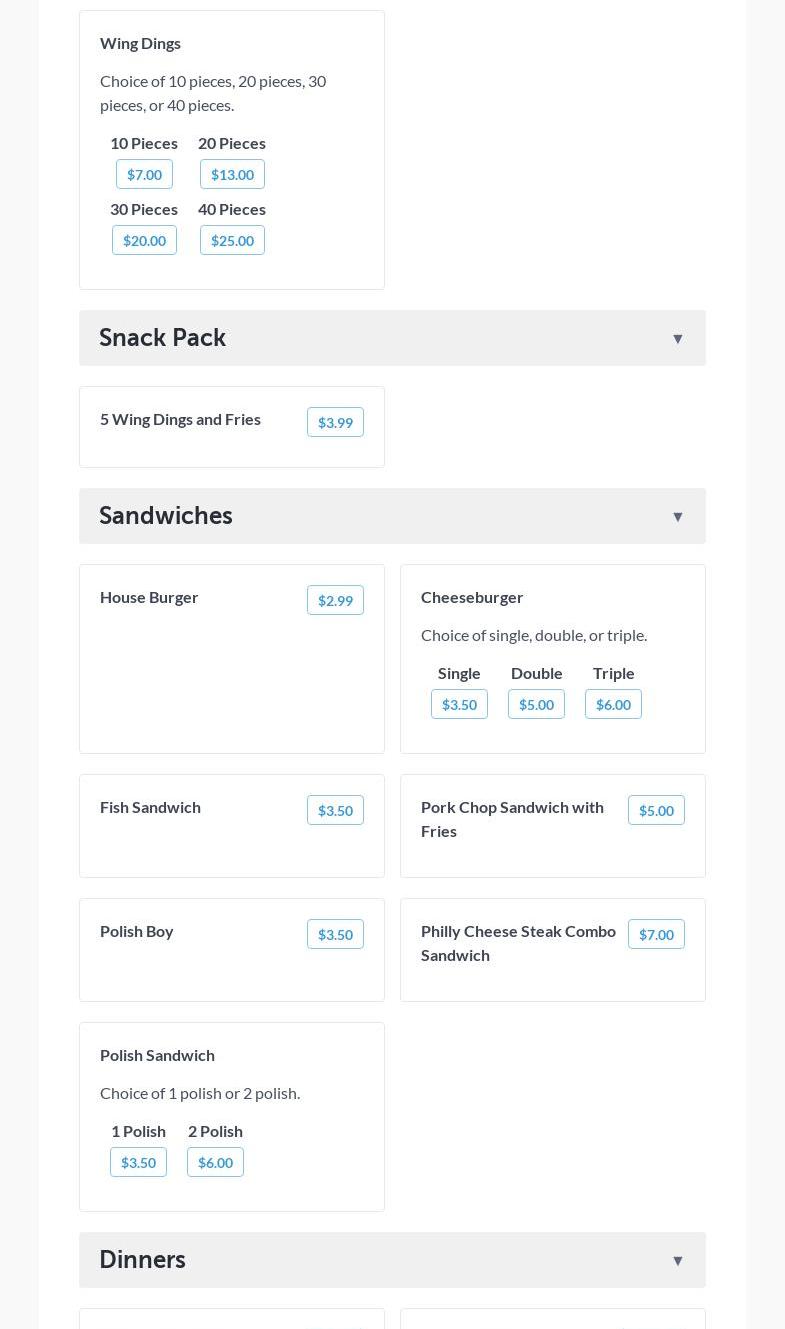785x1329 pixels.
Task: Select 1 Polish for $3.50
Action: [x=138, y=1162]
